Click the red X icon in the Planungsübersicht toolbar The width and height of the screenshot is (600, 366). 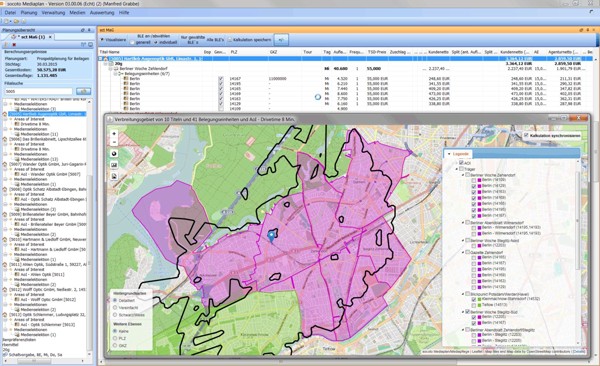[14, 45]
